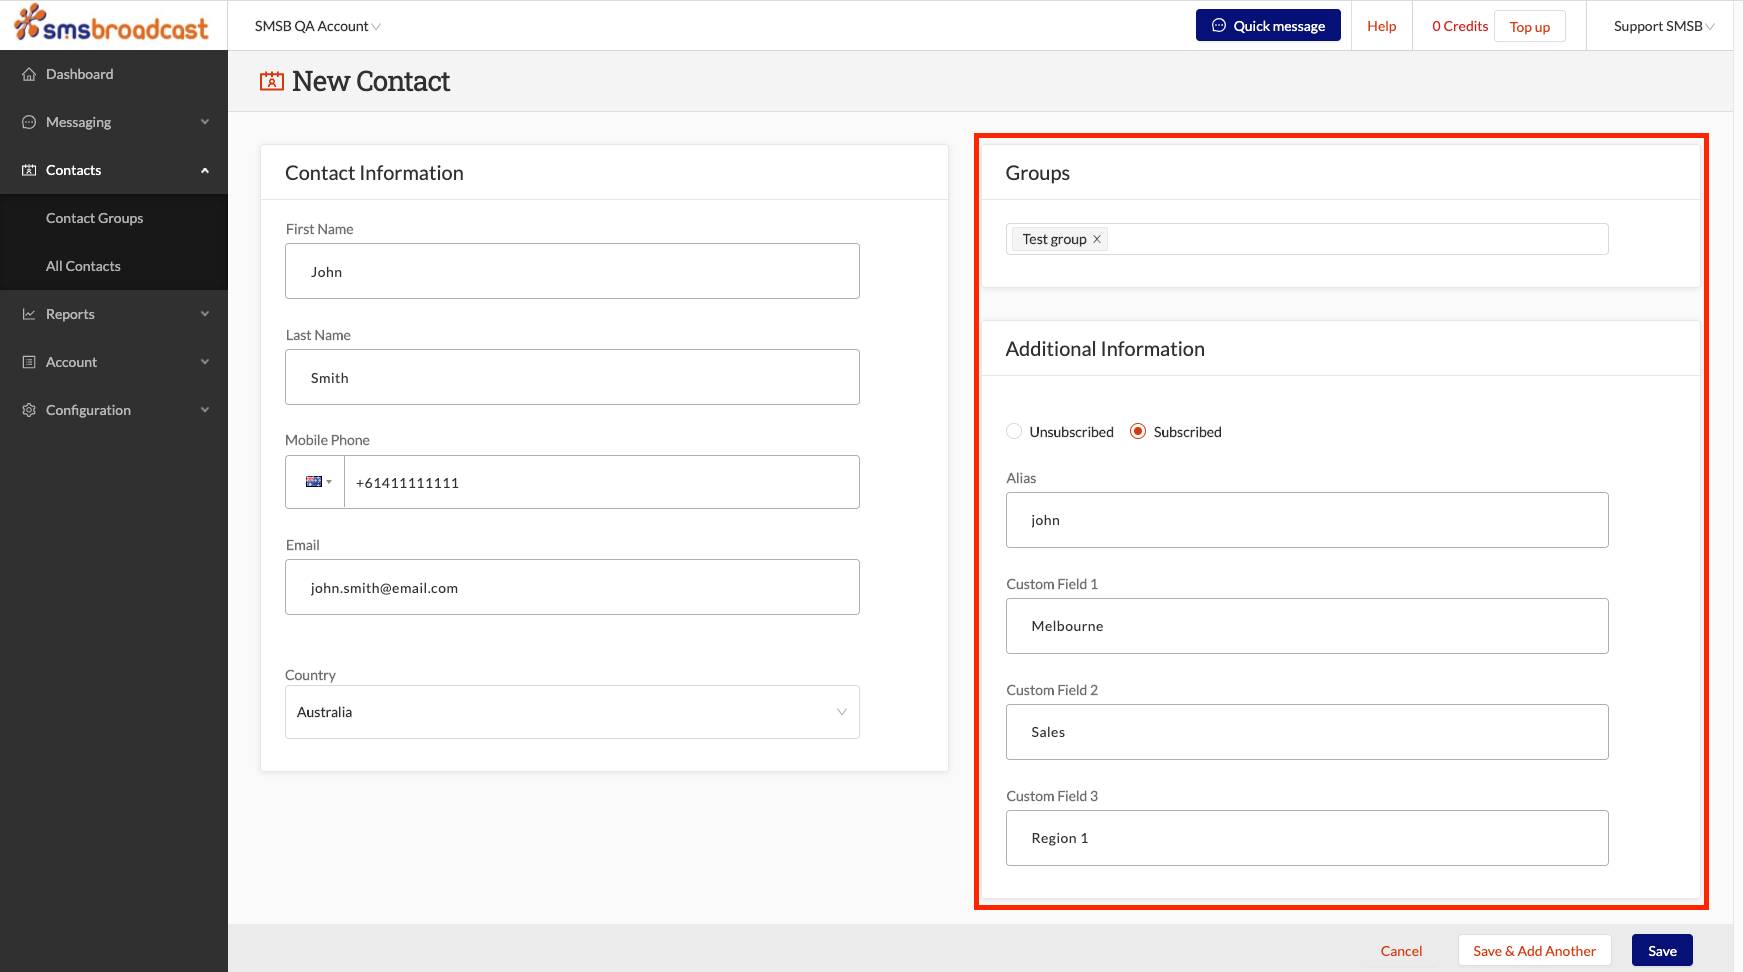Open the Dashboard via its home icon

pyautogui.click(x=28, y=73)
